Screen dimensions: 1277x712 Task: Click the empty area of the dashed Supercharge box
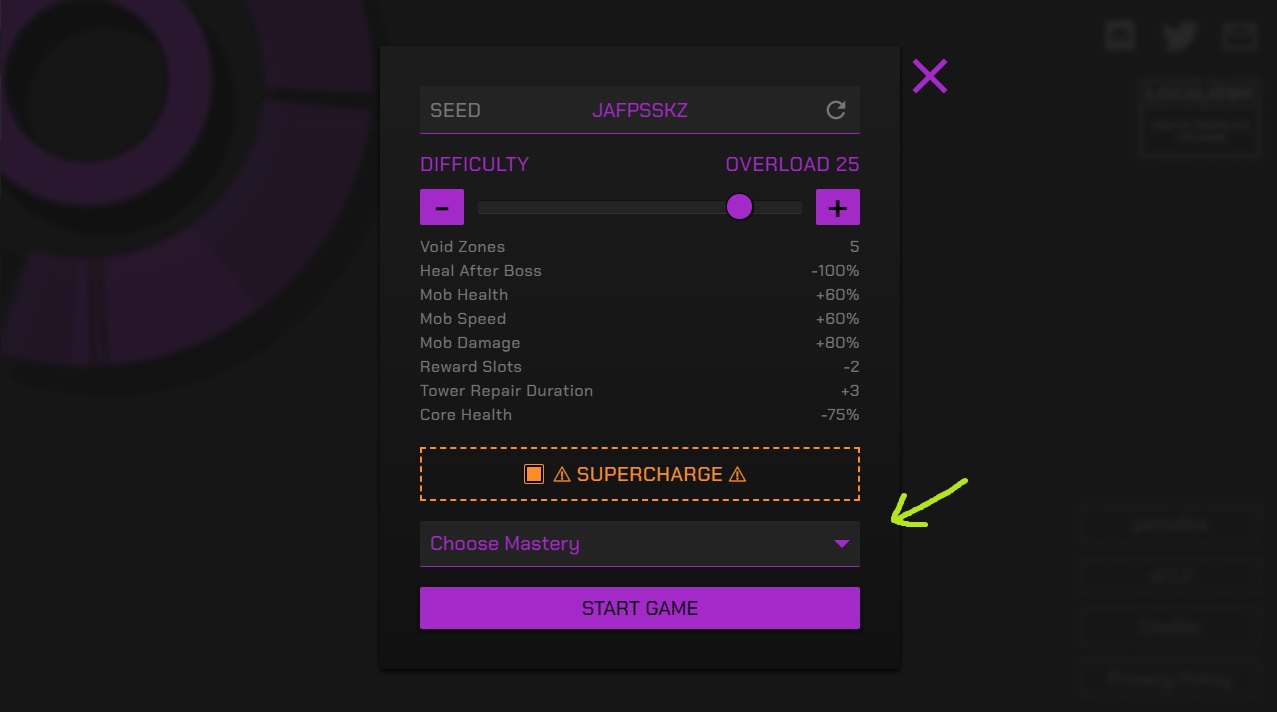coord(800,474)
